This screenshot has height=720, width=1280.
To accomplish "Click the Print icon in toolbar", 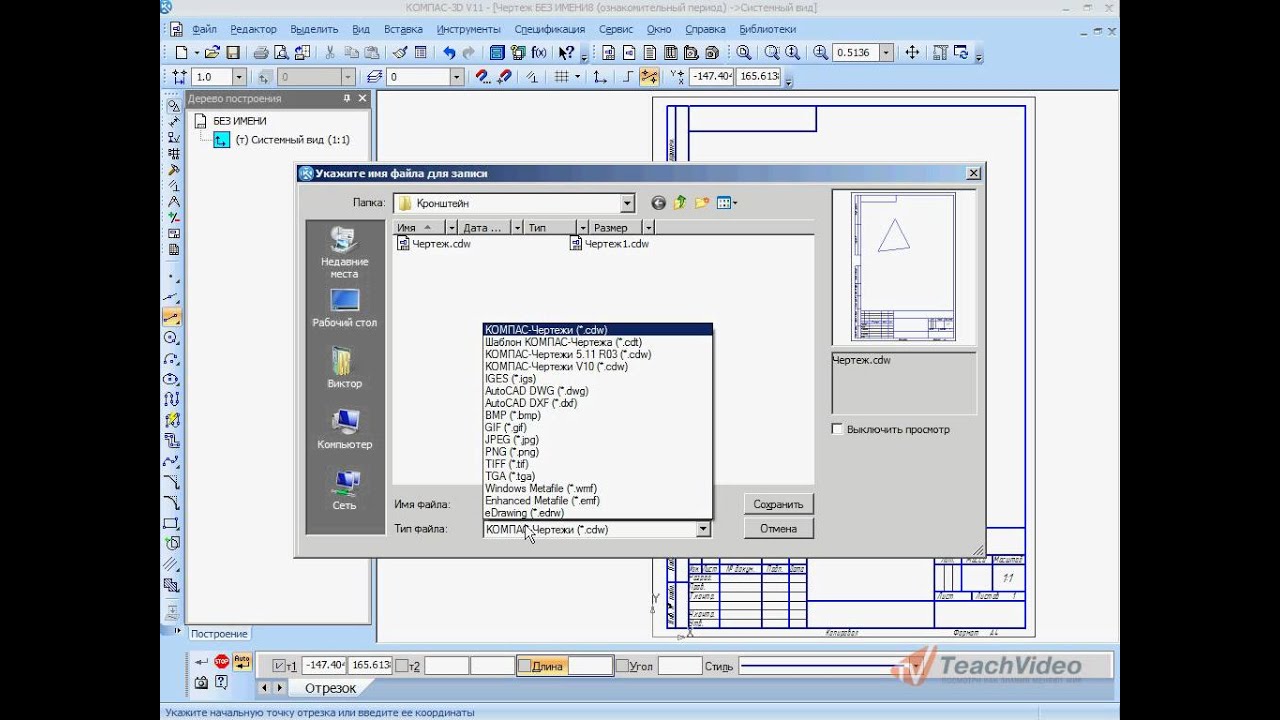I will tap(261, 53).
